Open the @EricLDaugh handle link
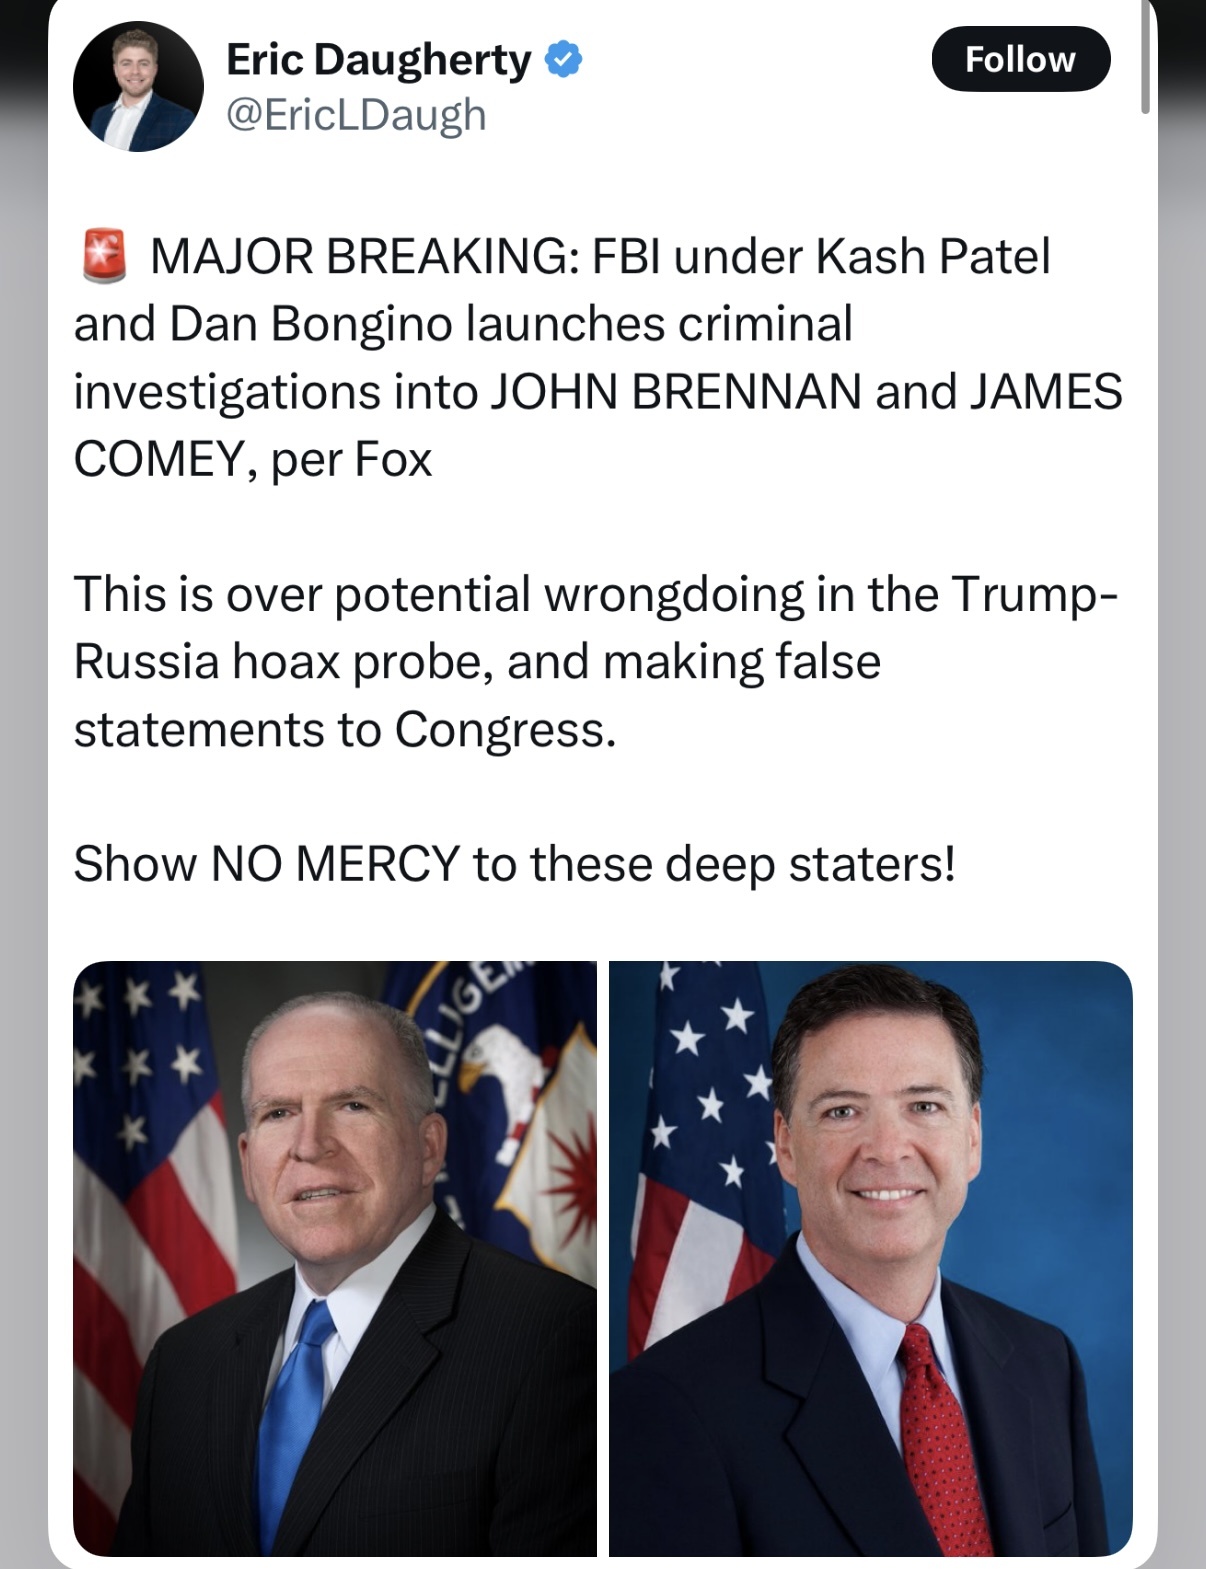This screenshot has height=1569, width=1206. 356,115
